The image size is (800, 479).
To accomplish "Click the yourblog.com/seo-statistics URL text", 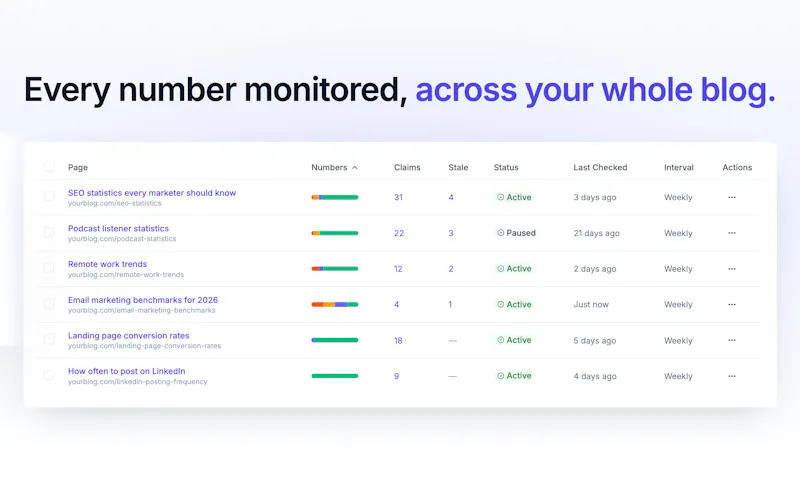I will click(115, 203).
